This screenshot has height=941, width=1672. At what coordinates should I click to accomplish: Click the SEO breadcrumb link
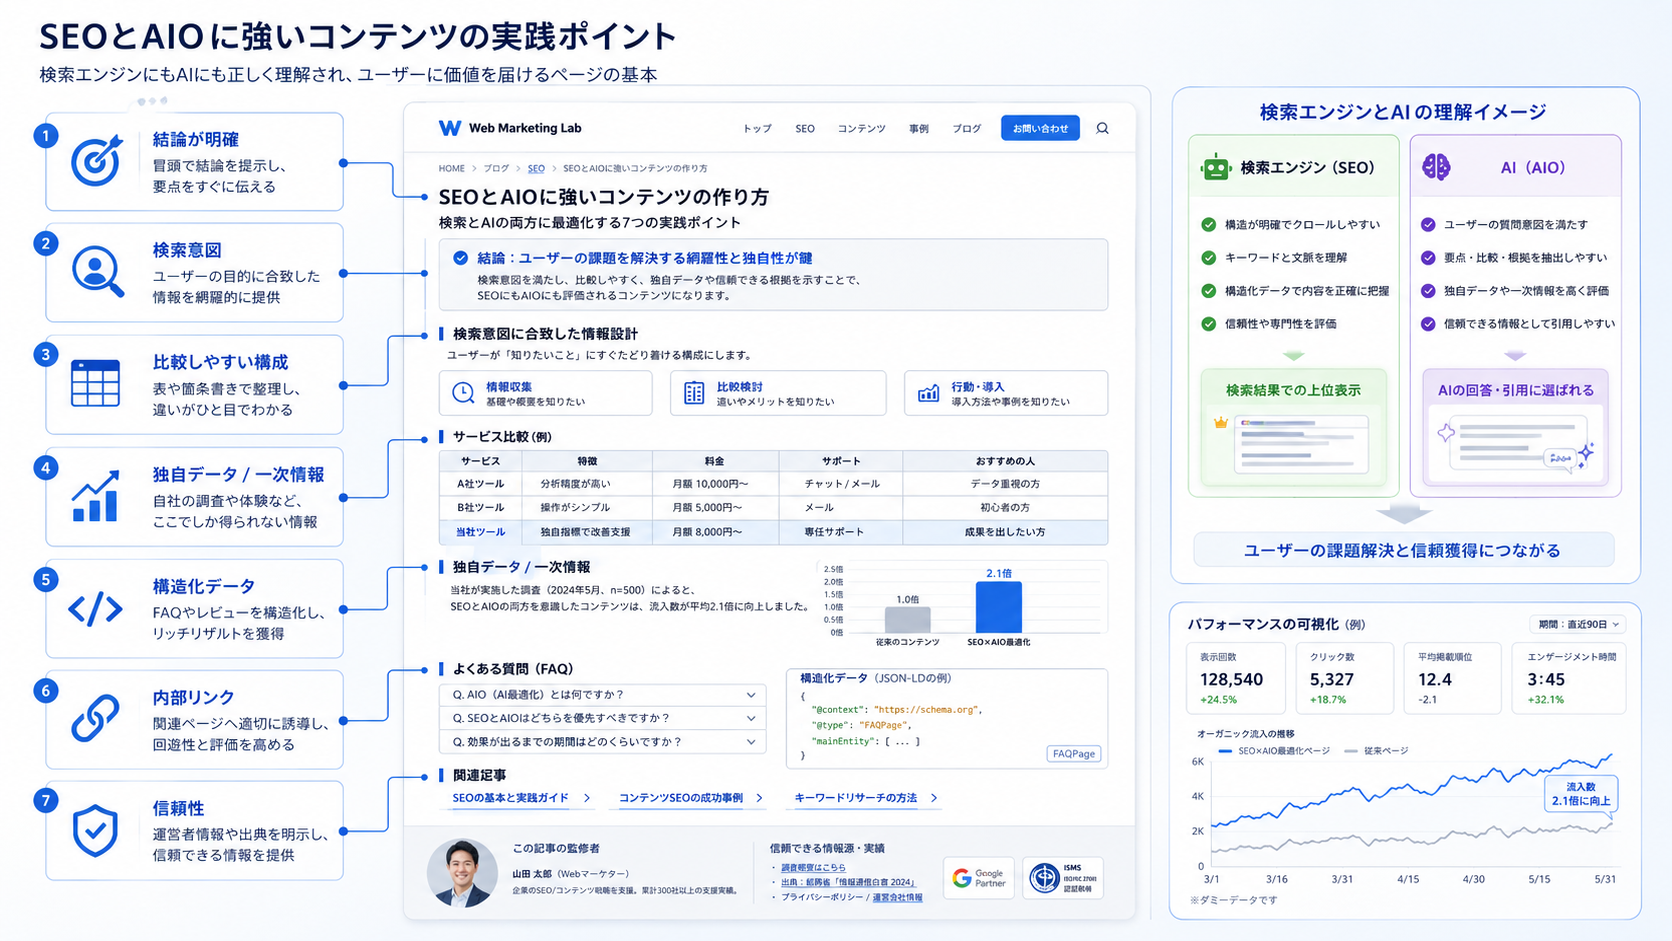click(536, 168)
